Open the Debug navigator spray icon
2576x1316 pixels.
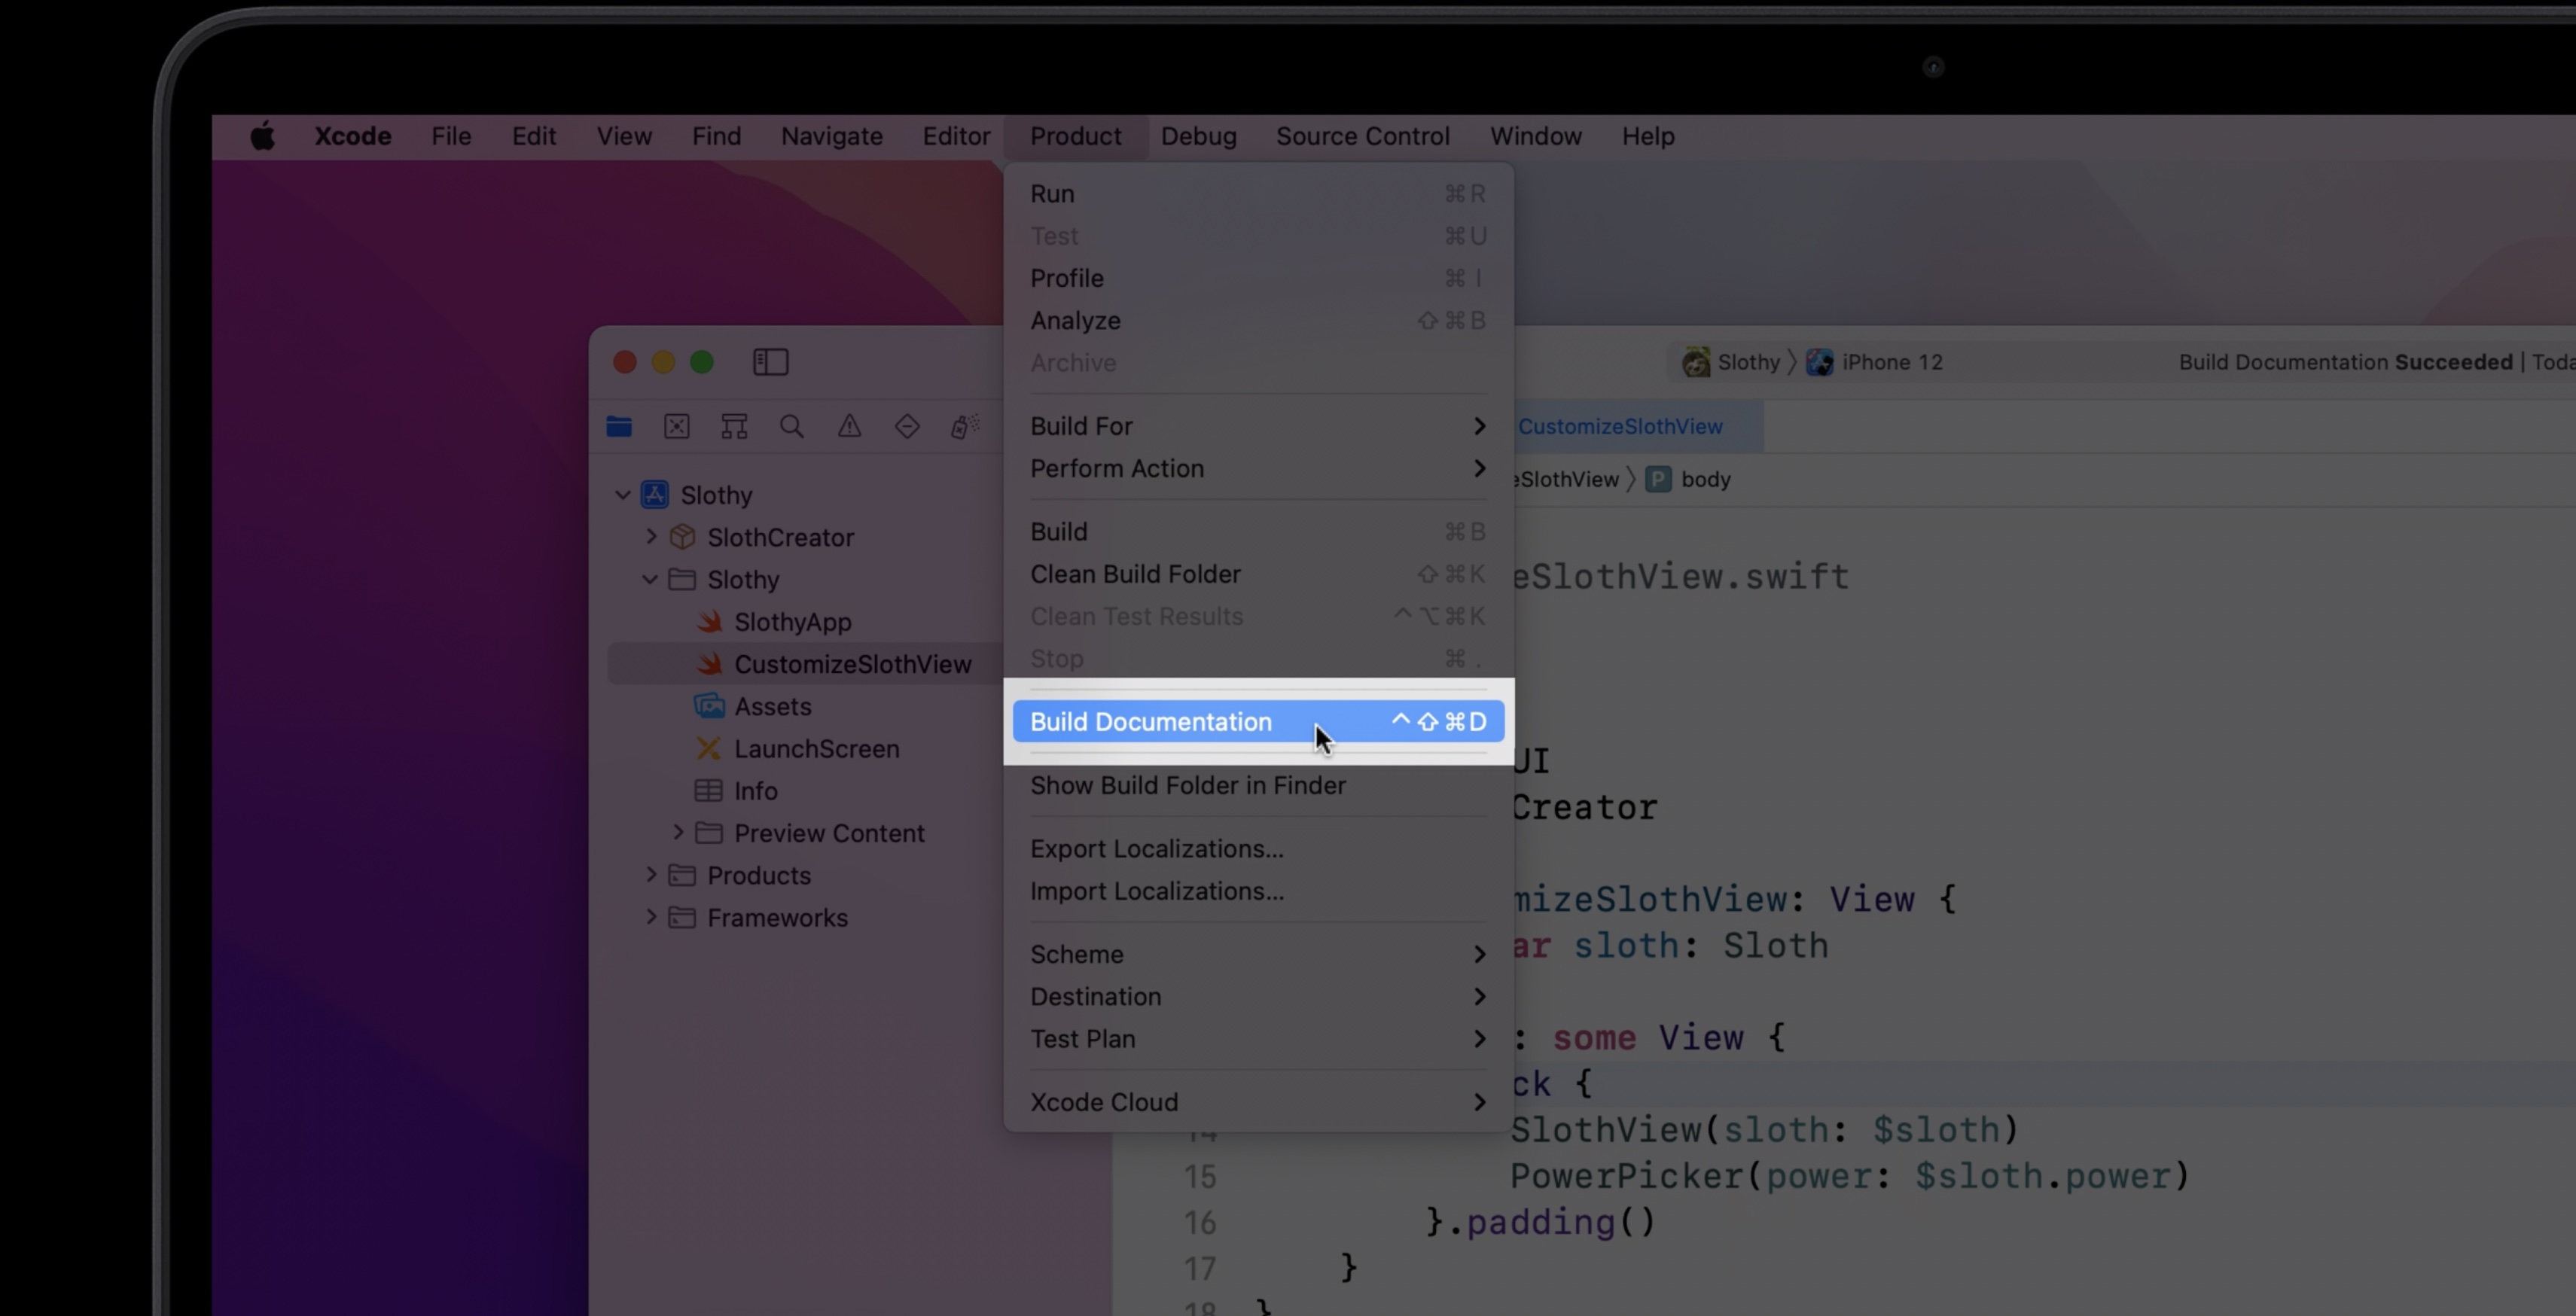pyautogui.click(x=964, y=427)
